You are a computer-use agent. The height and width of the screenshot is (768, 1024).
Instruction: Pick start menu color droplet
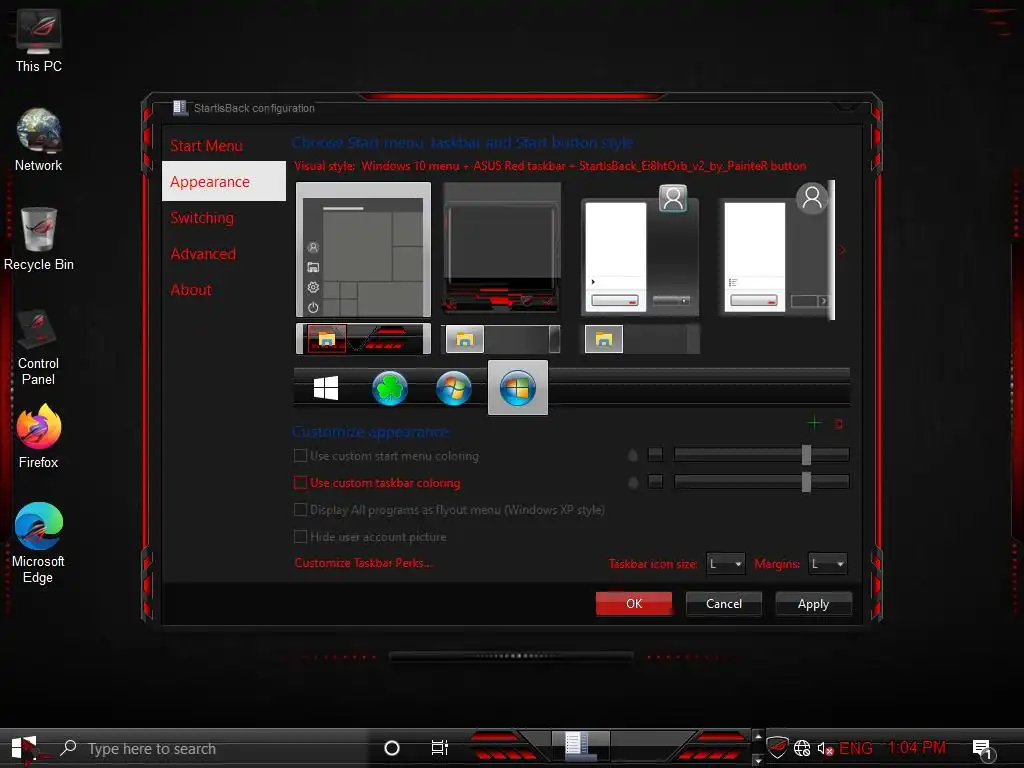click(632, 455)
